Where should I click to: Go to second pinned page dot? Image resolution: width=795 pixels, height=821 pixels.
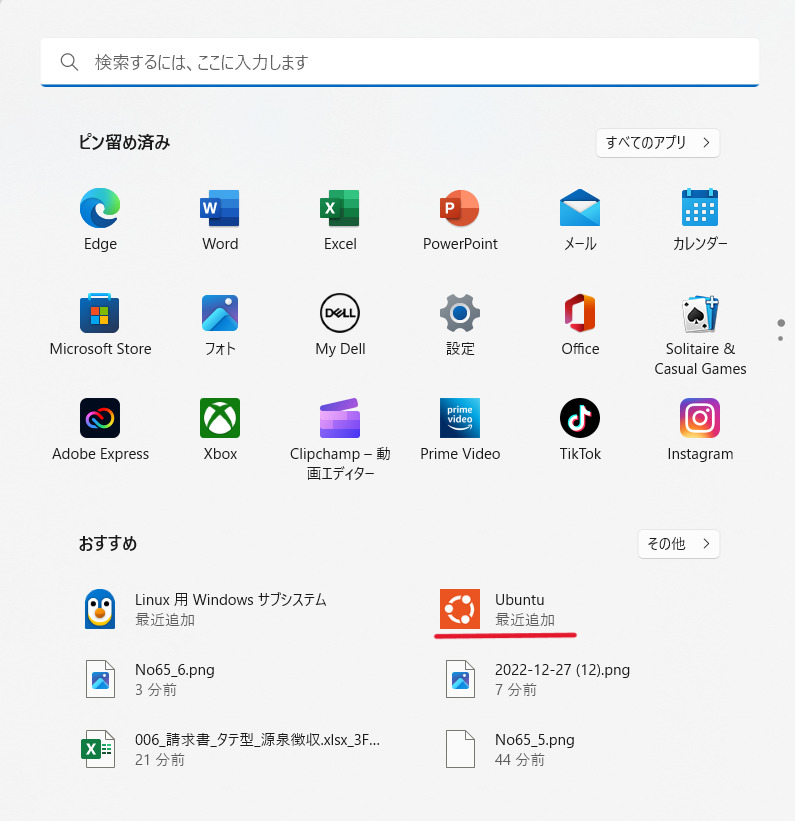coord(781,339)
